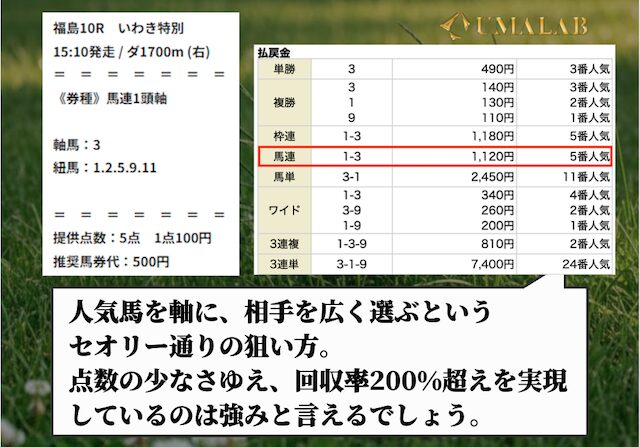Click the 3-1 combination in 馬単 row
Image resolution: width=640 pixels, height=447 pixels.
[x=351, y=177]
